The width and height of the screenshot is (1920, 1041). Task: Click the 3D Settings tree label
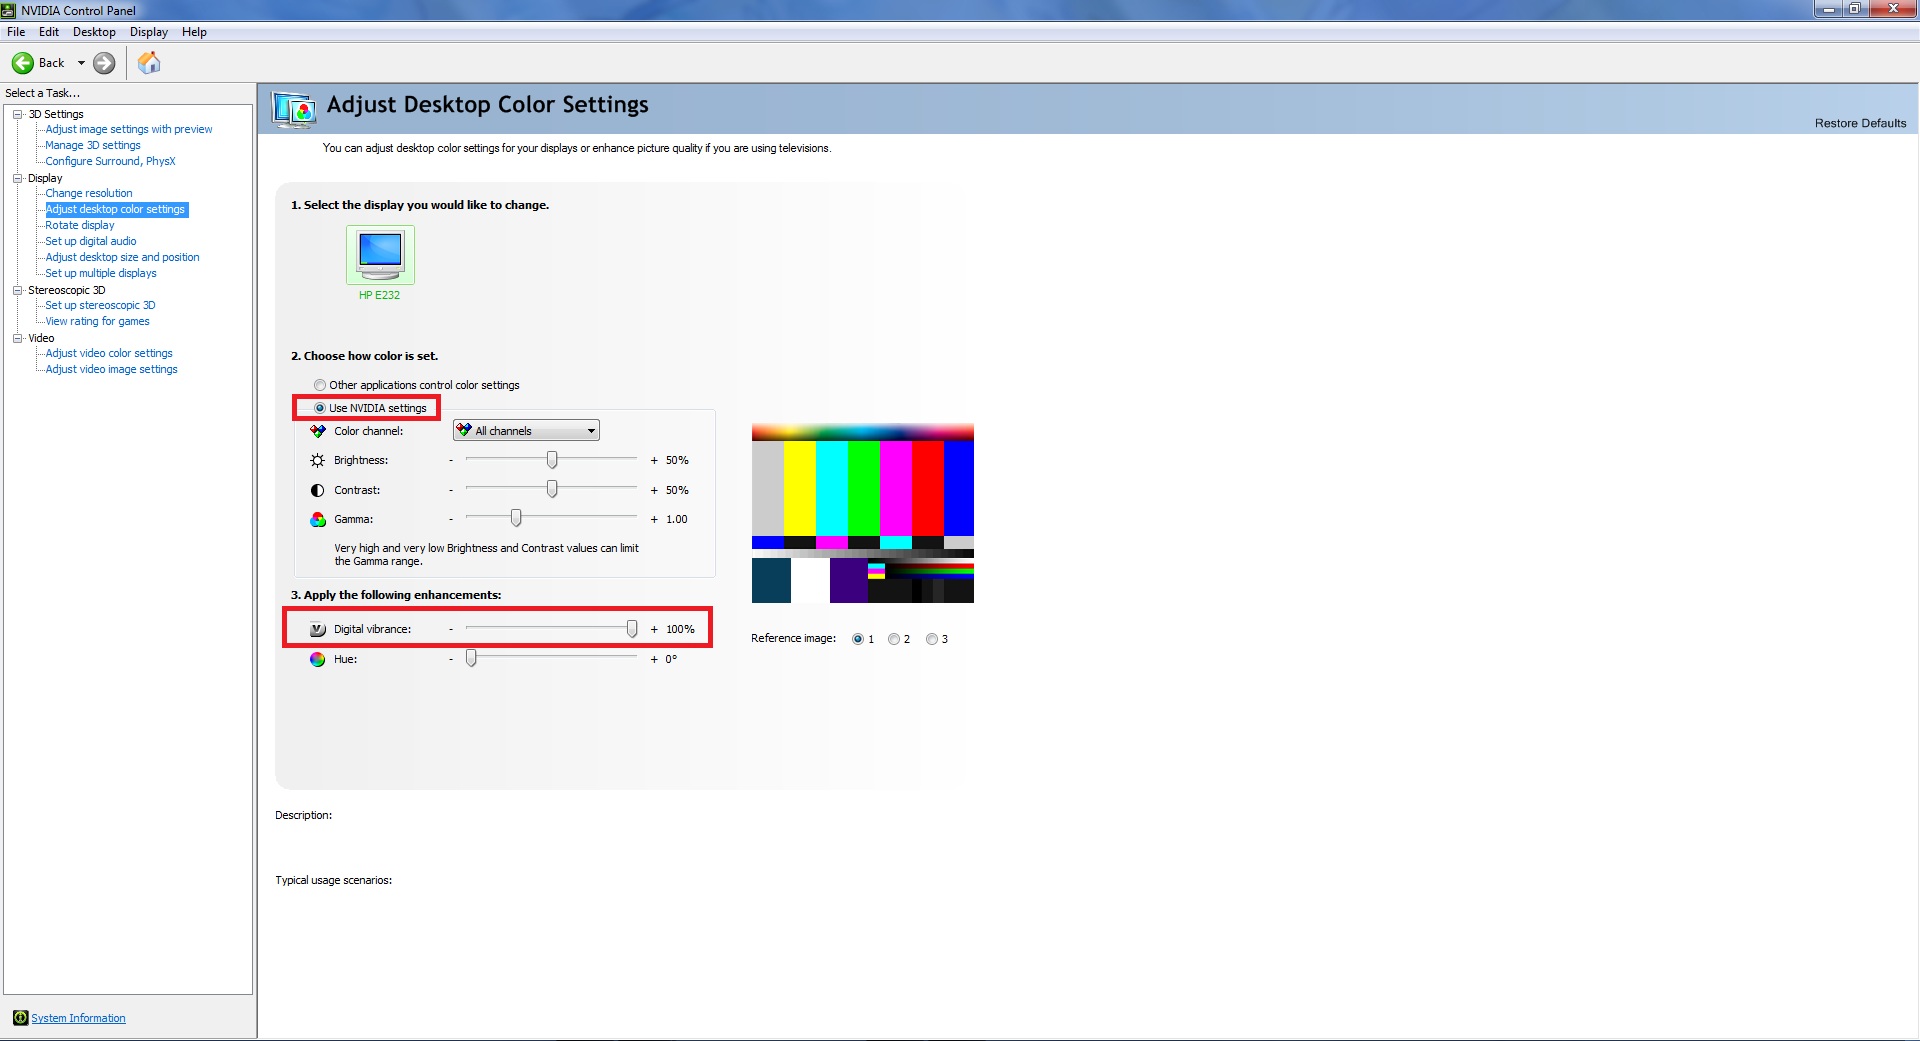(56, 114)
